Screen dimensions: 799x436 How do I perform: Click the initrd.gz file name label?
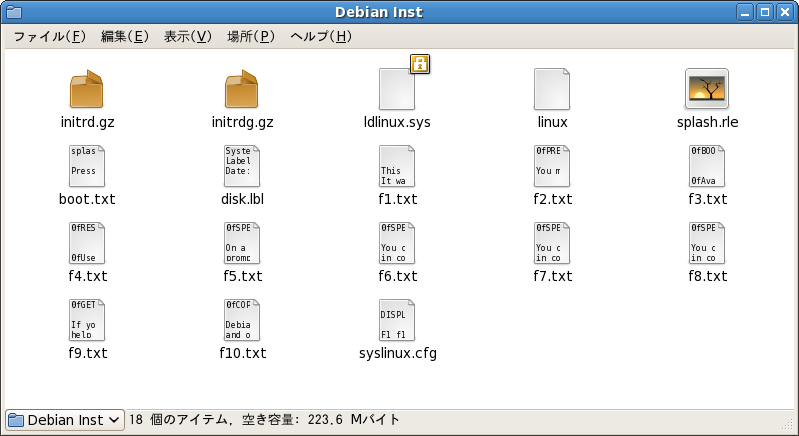click(x=87, y=122)
